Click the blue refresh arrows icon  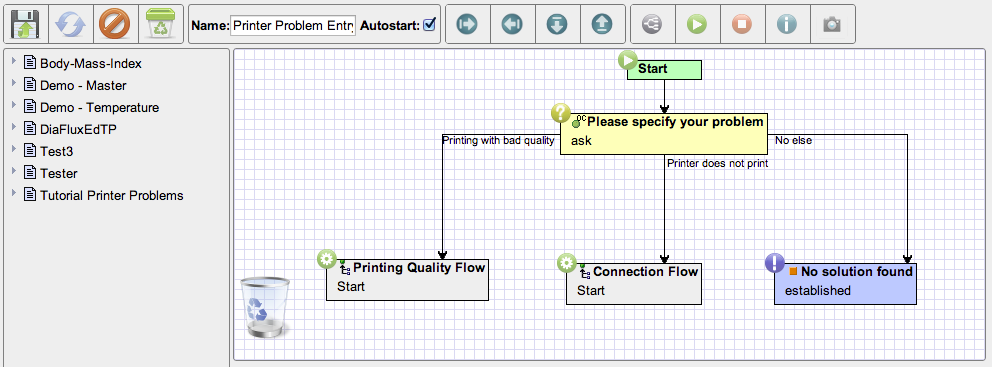click(x=70, y=24)
